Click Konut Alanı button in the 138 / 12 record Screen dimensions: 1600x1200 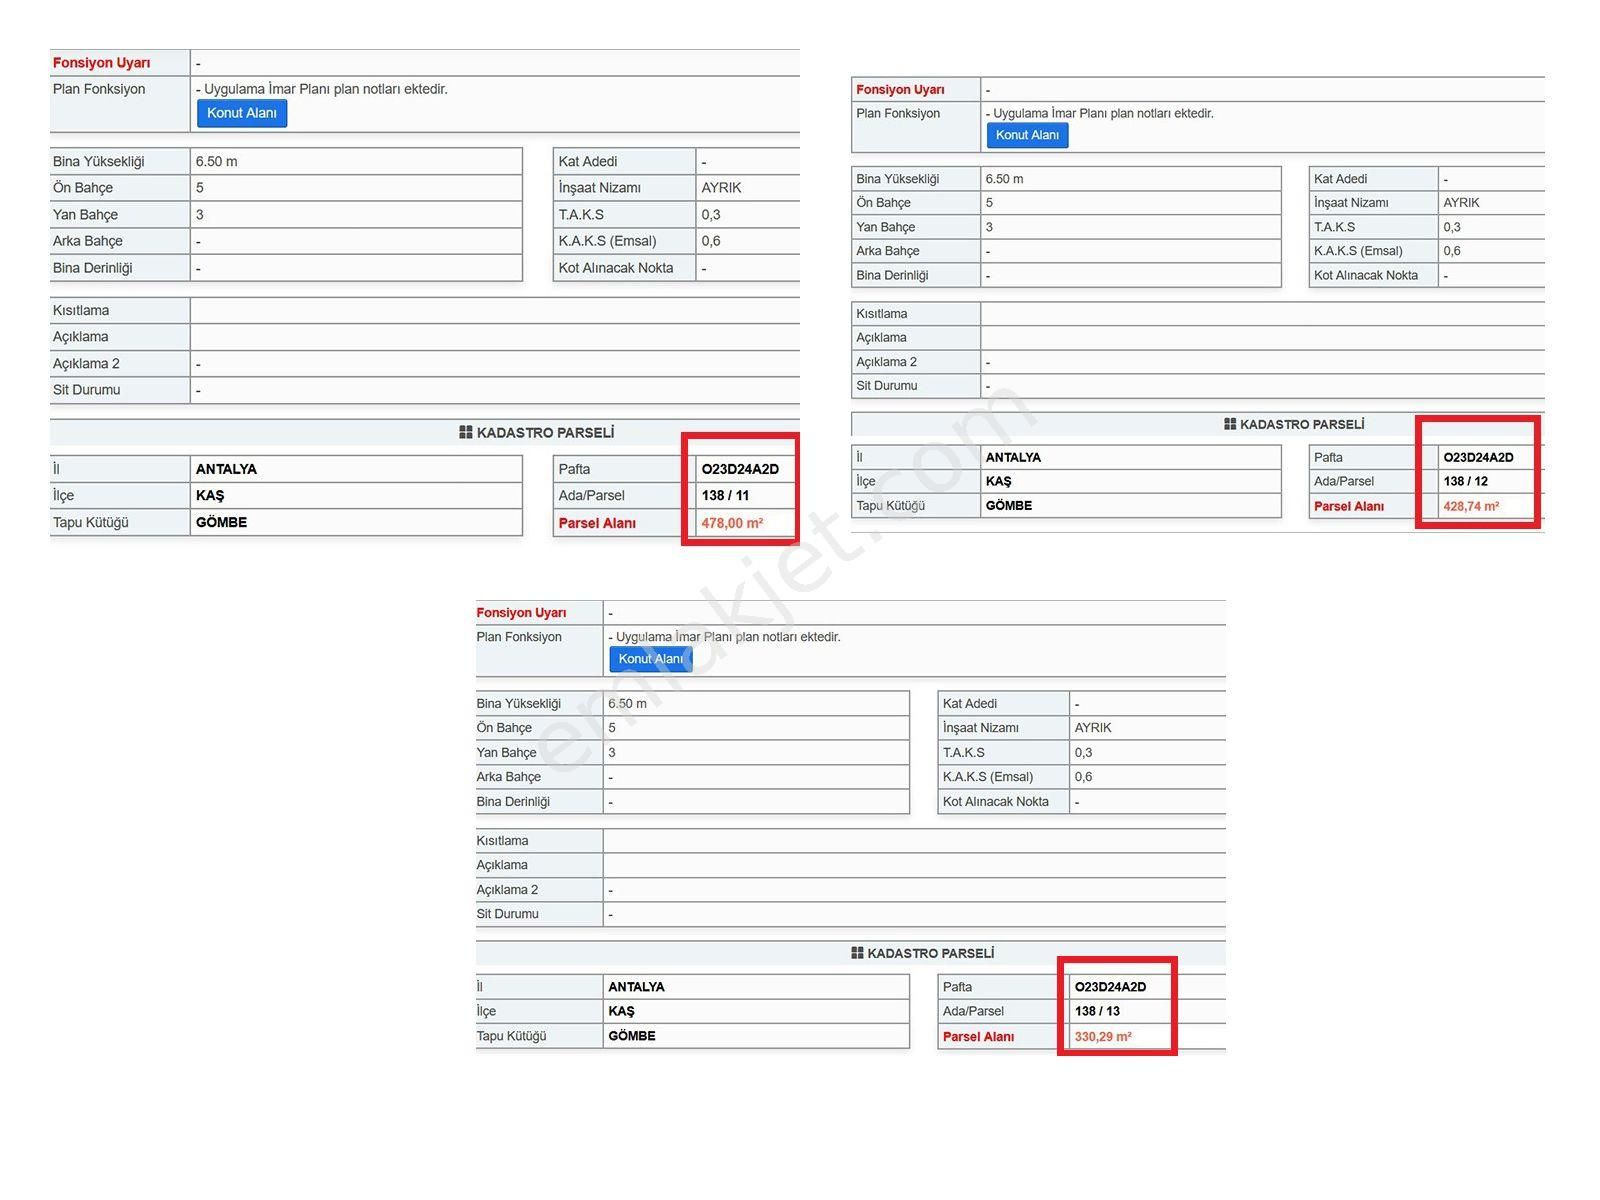pyautogui.click(x=1027, y=135)
